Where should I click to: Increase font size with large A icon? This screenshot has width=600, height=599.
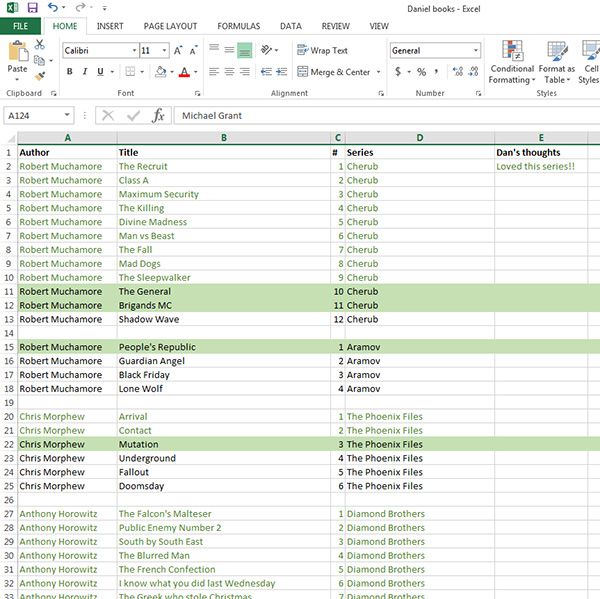(x=178, y=51)
